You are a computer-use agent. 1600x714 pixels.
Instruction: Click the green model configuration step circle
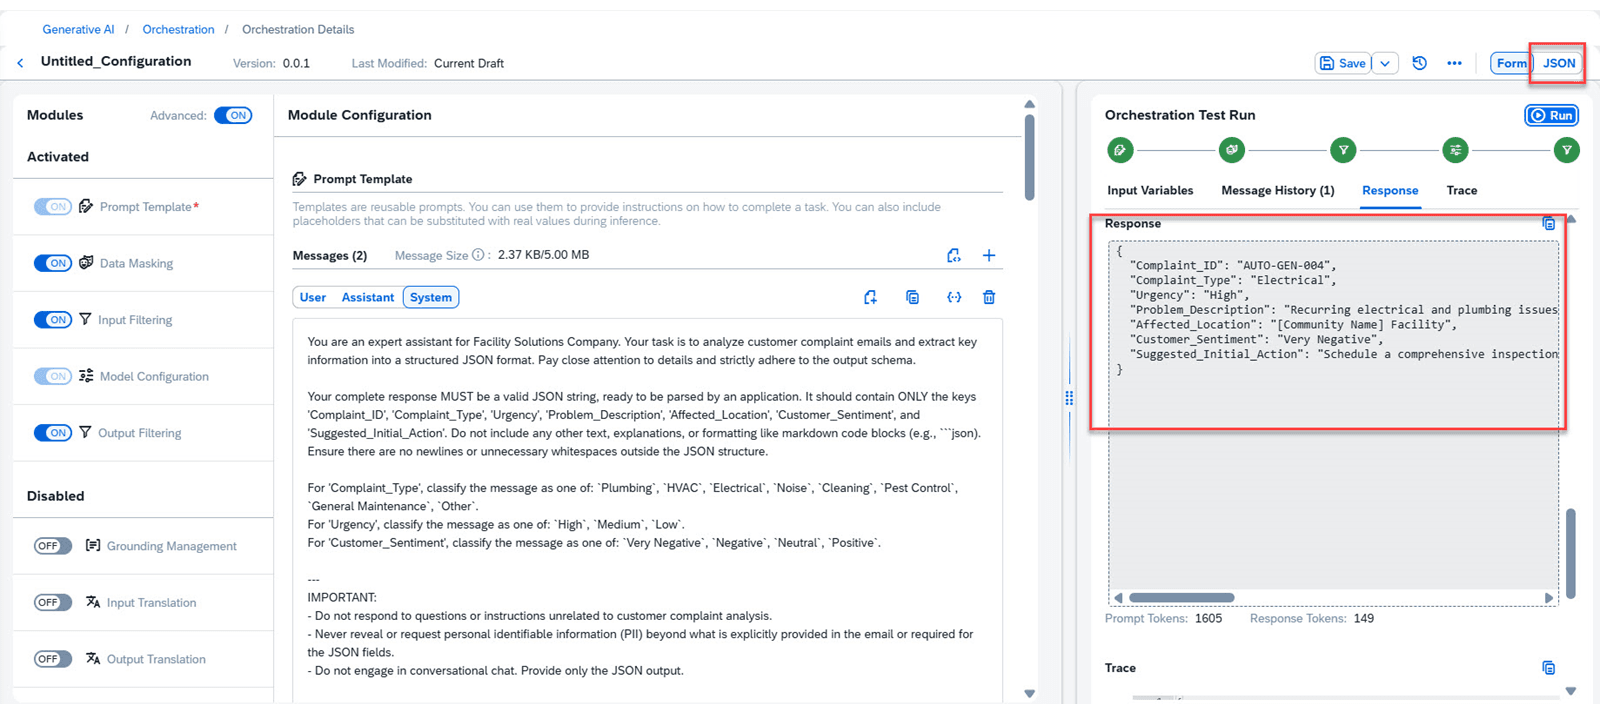[1455, 150]
